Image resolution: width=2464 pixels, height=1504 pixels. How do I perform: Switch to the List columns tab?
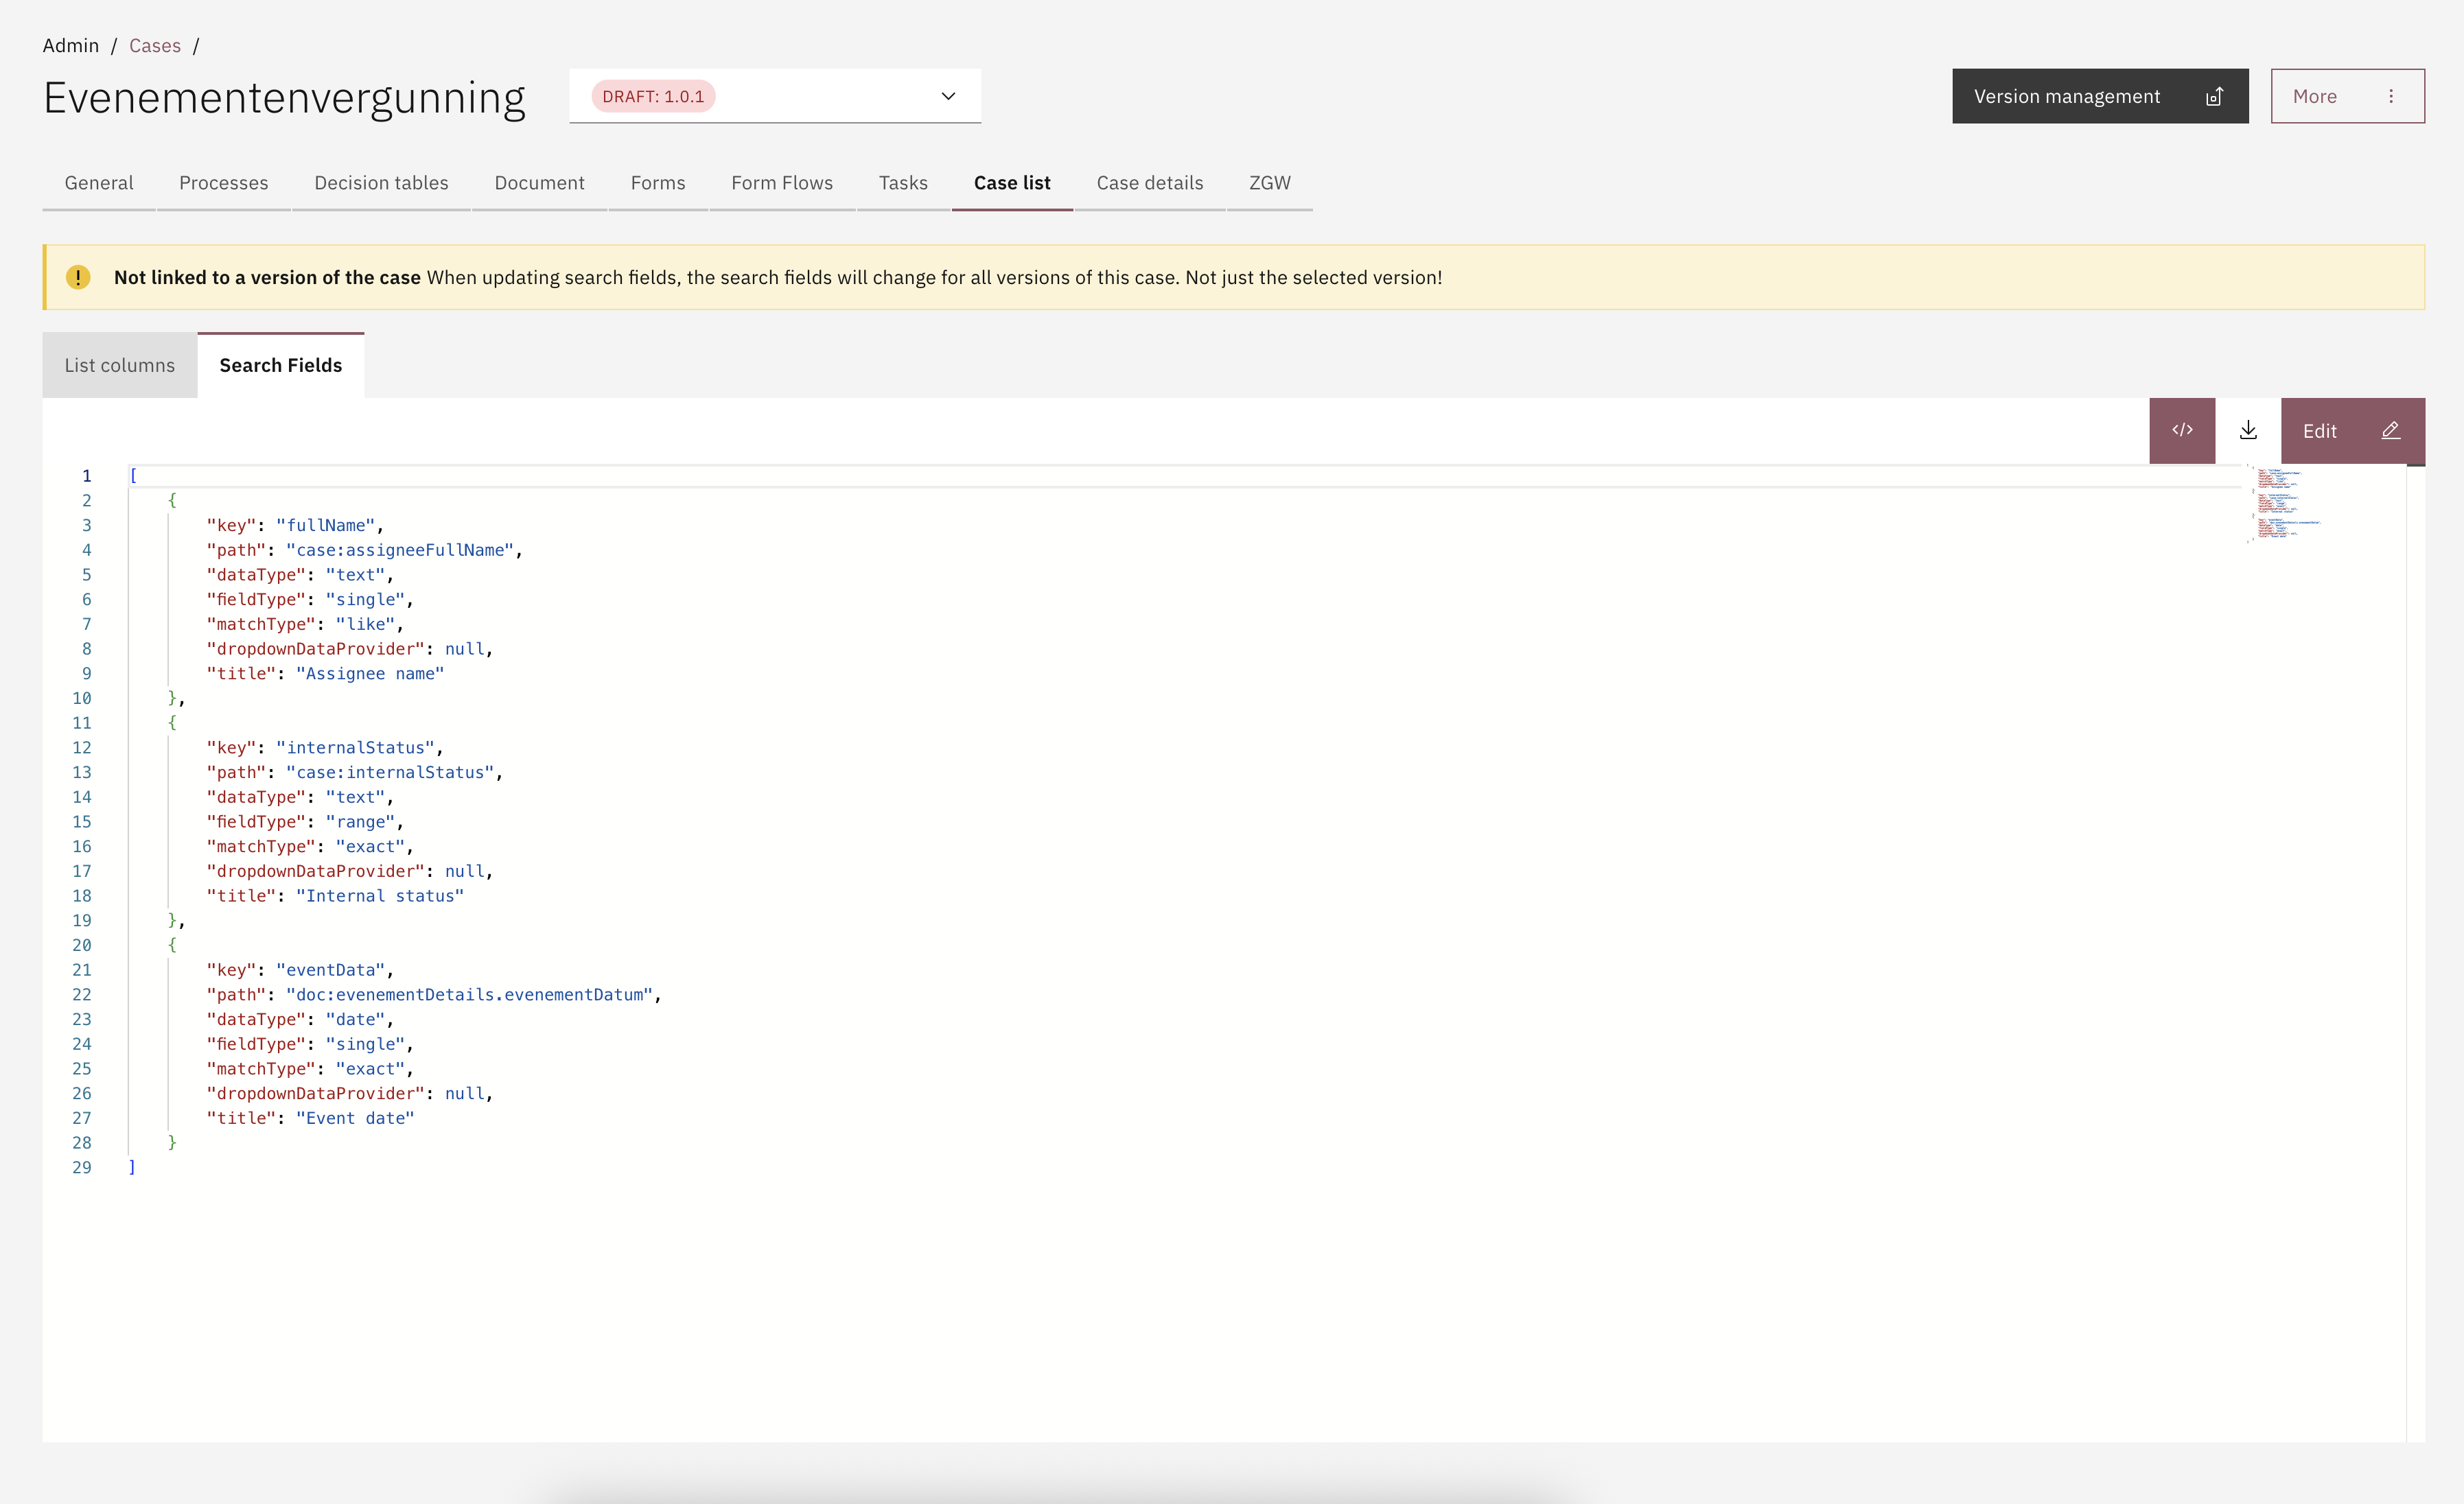(119, 365)
